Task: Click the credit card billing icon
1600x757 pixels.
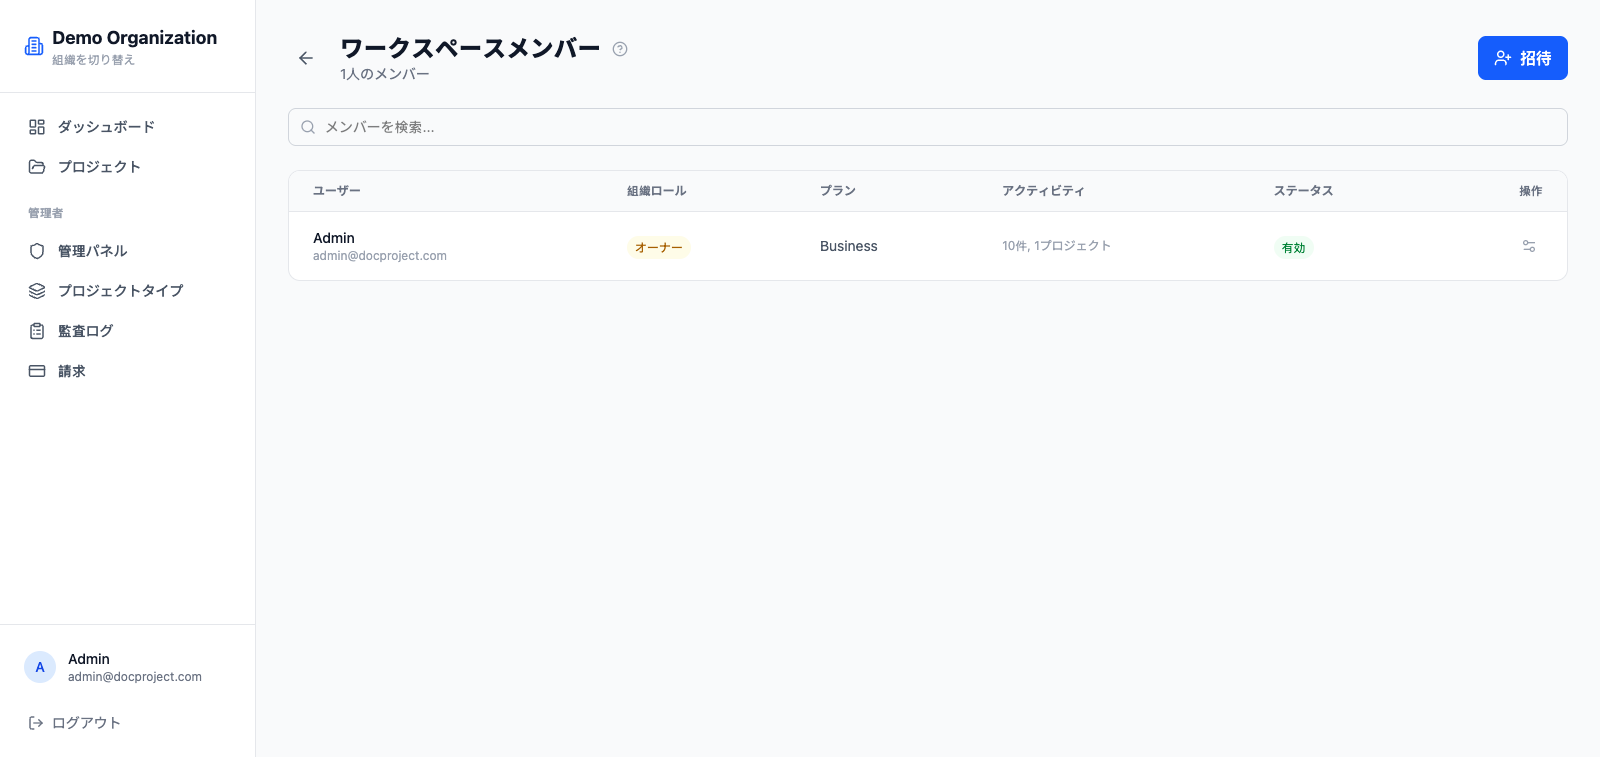Action: (x=37, y=371)
